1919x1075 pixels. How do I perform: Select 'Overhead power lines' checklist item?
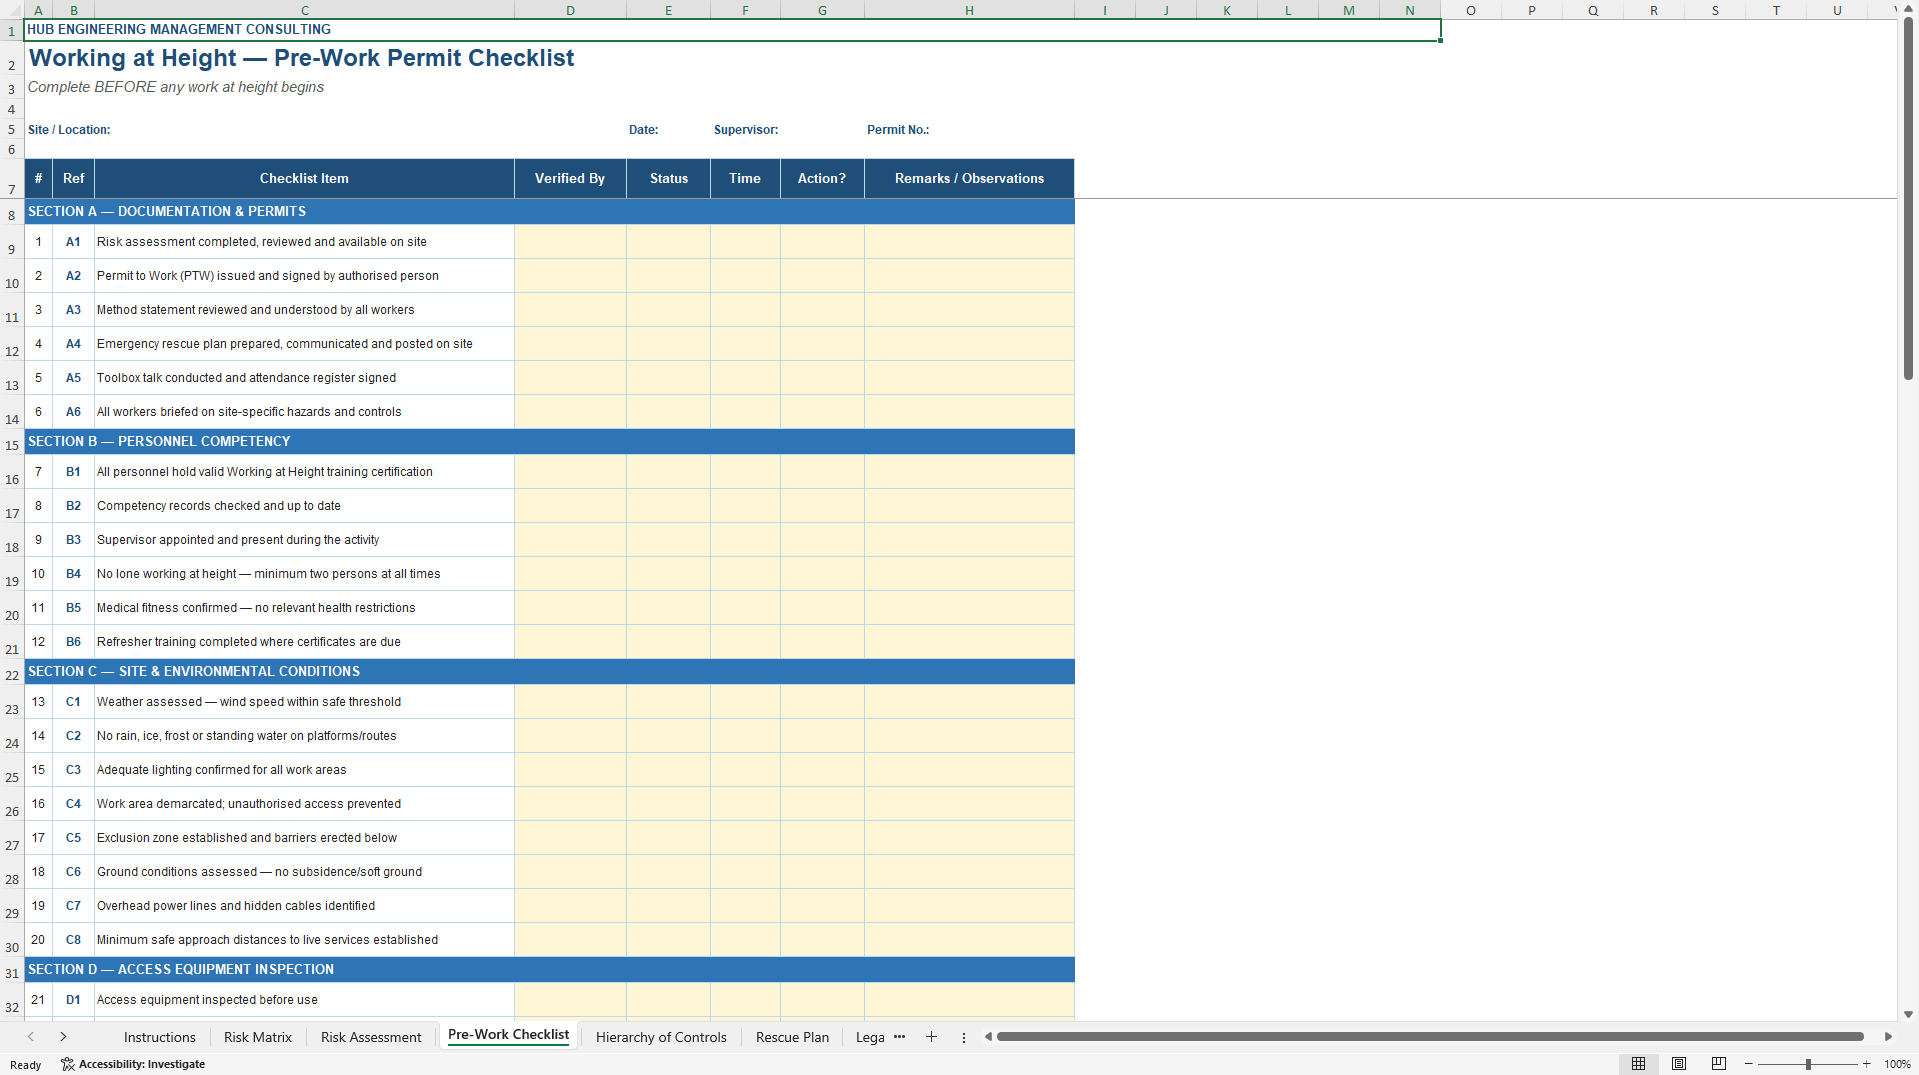pyautogui.click(x=304, y=906)
